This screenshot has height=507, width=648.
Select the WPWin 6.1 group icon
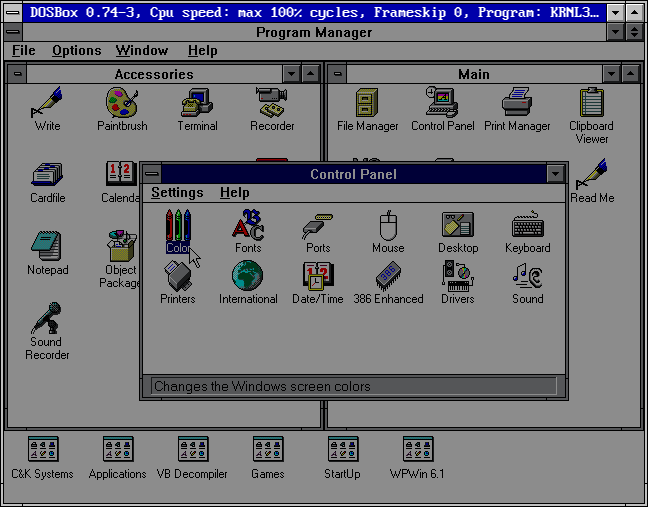pyautogui.click(x=417, y=457)
